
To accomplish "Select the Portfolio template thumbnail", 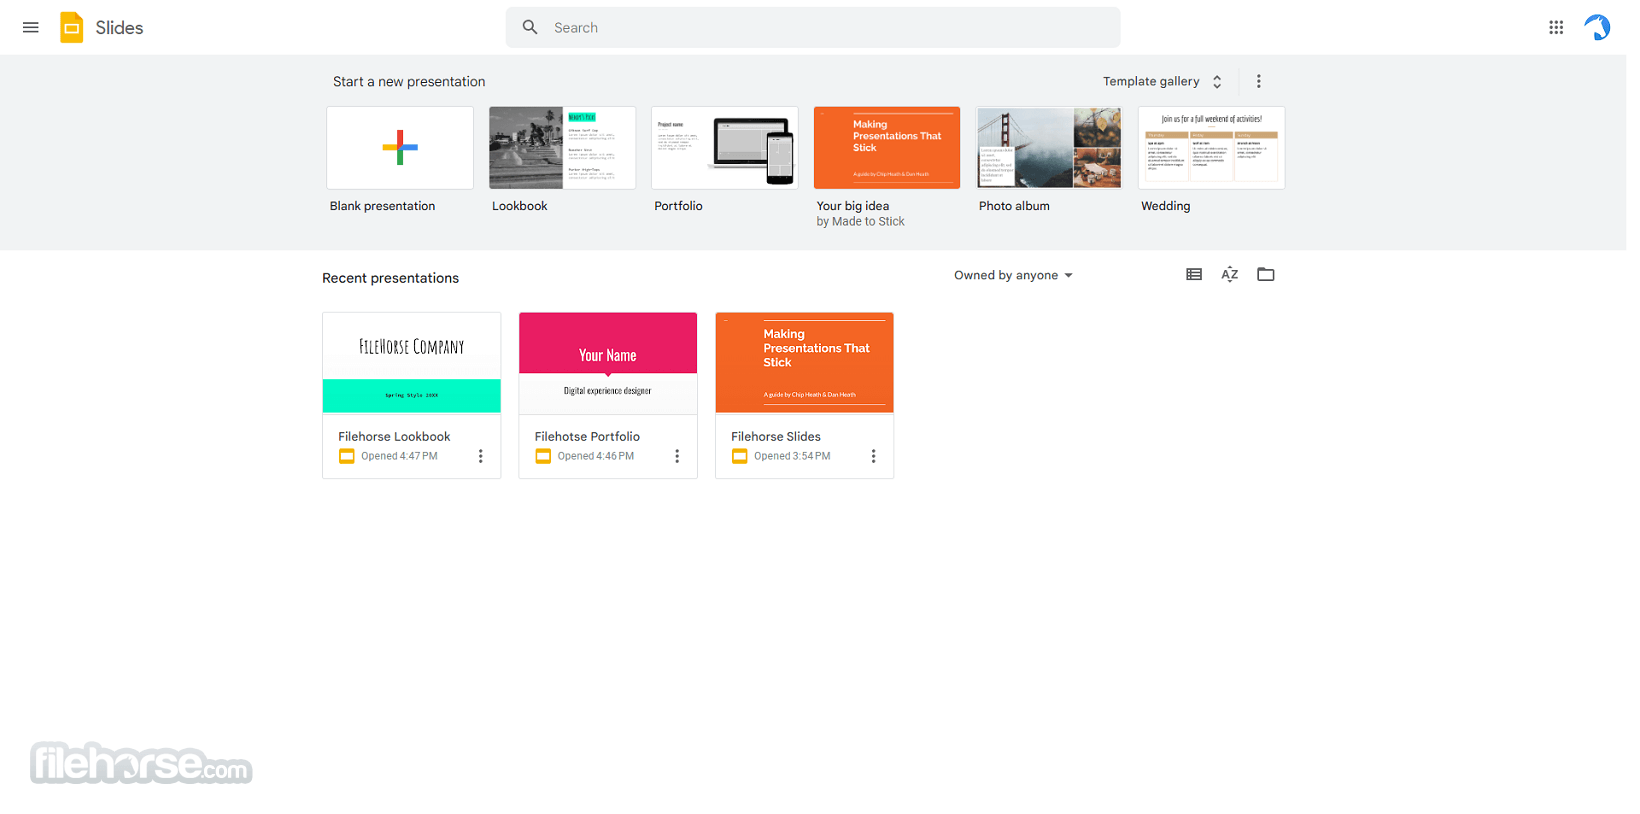I will pyautogui.click(x=725, y=148).
